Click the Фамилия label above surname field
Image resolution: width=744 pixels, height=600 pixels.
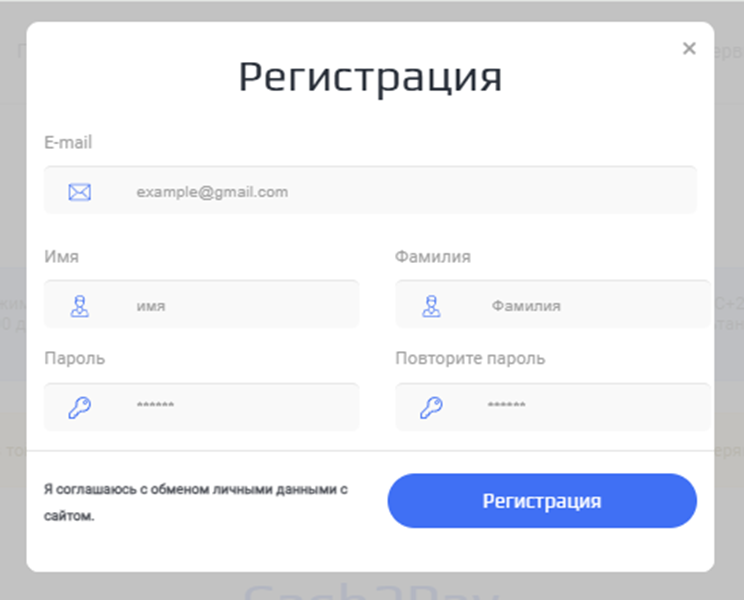point(433,257)
